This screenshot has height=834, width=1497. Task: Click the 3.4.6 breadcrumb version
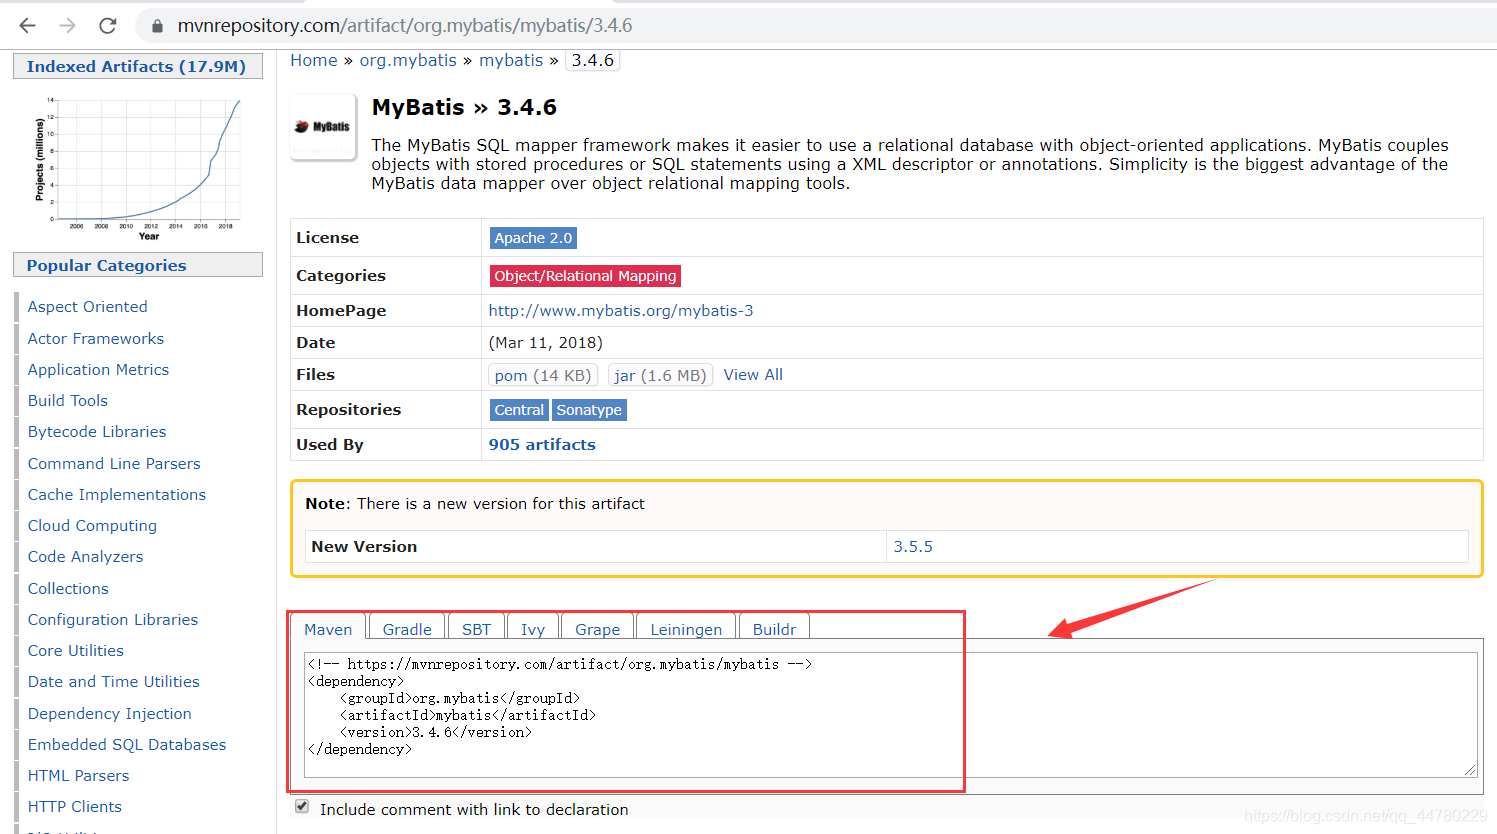click(x=593, y=60)
